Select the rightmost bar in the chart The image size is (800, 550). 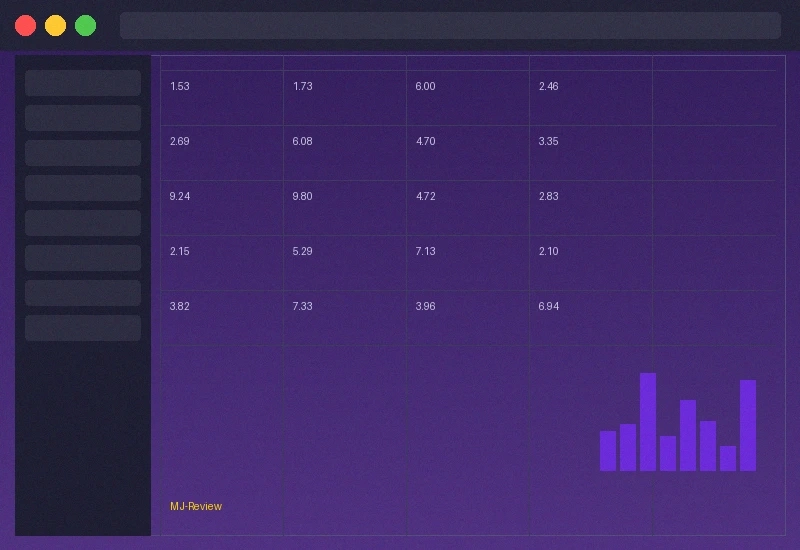pyautogui.click(x=748, y=425)
